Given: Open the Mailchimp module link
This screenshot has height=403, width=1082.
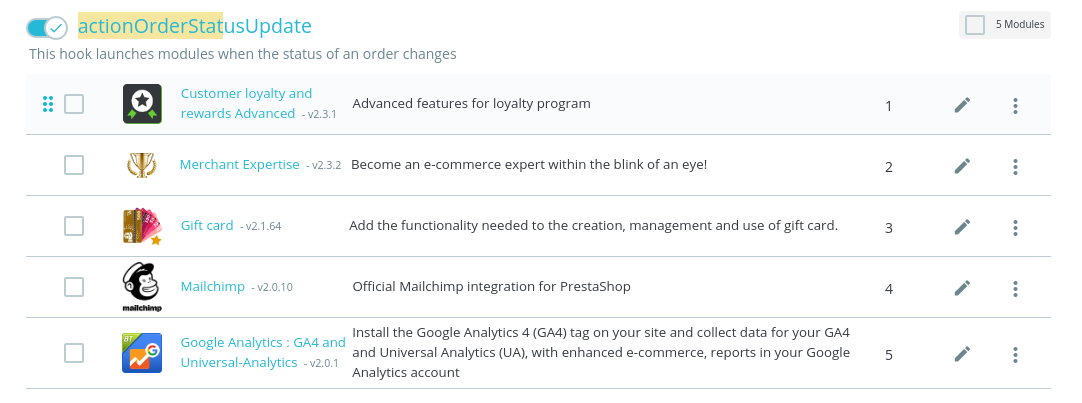Looking at the screenshot, I should [212, 287].
